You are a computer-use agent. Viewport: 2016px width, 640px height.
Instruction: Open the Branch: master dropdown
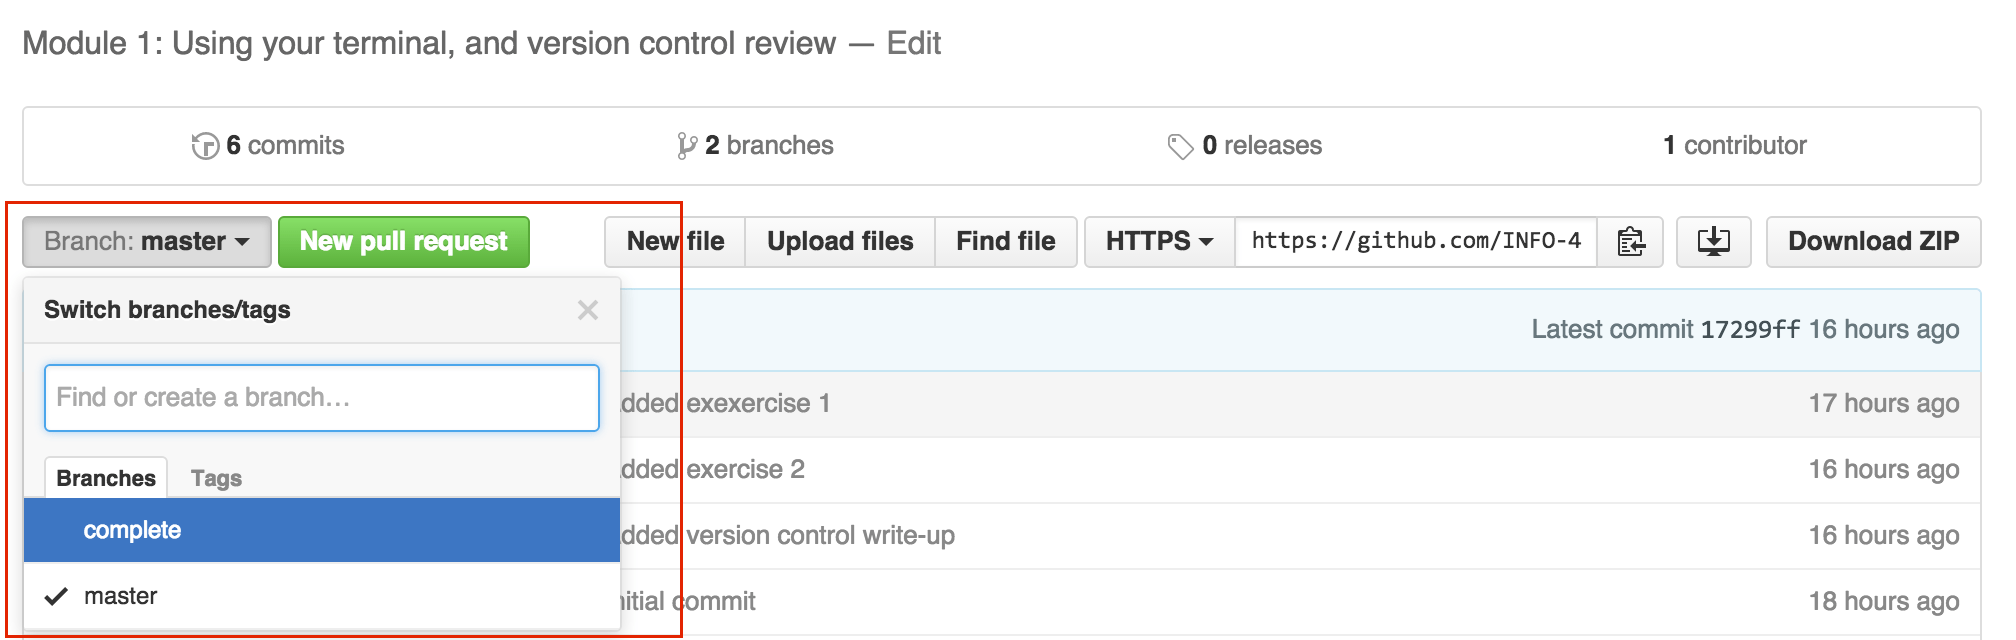tap(147, 242)
